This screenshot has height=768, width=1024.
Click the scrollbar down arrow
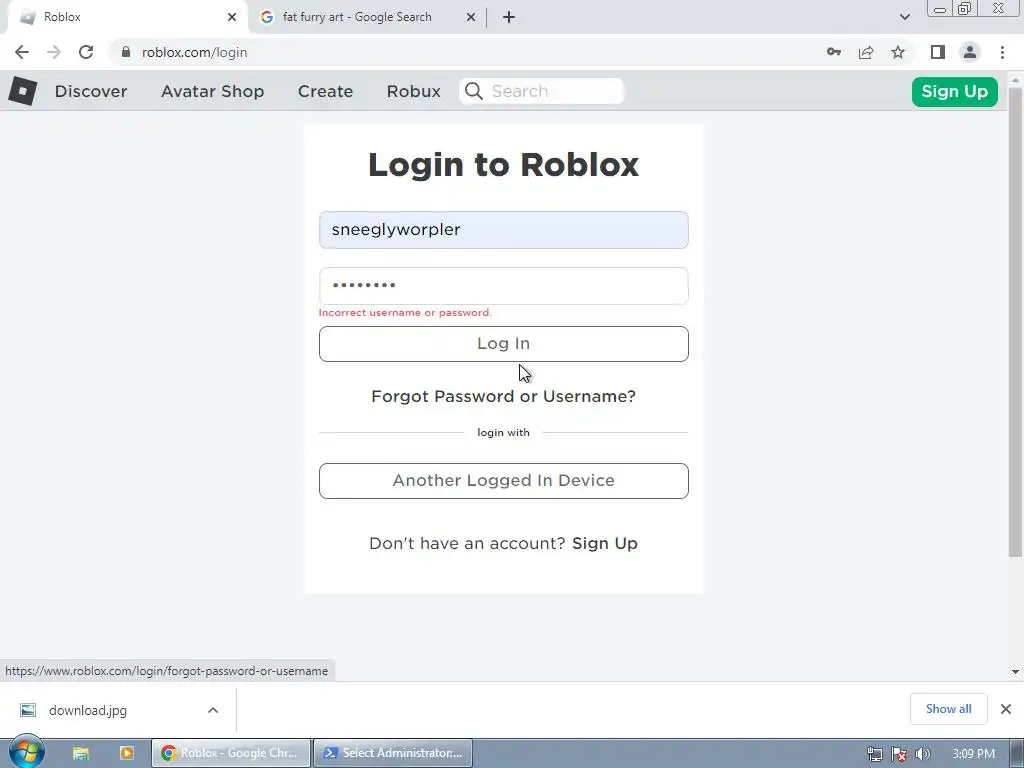[1015, 672]
